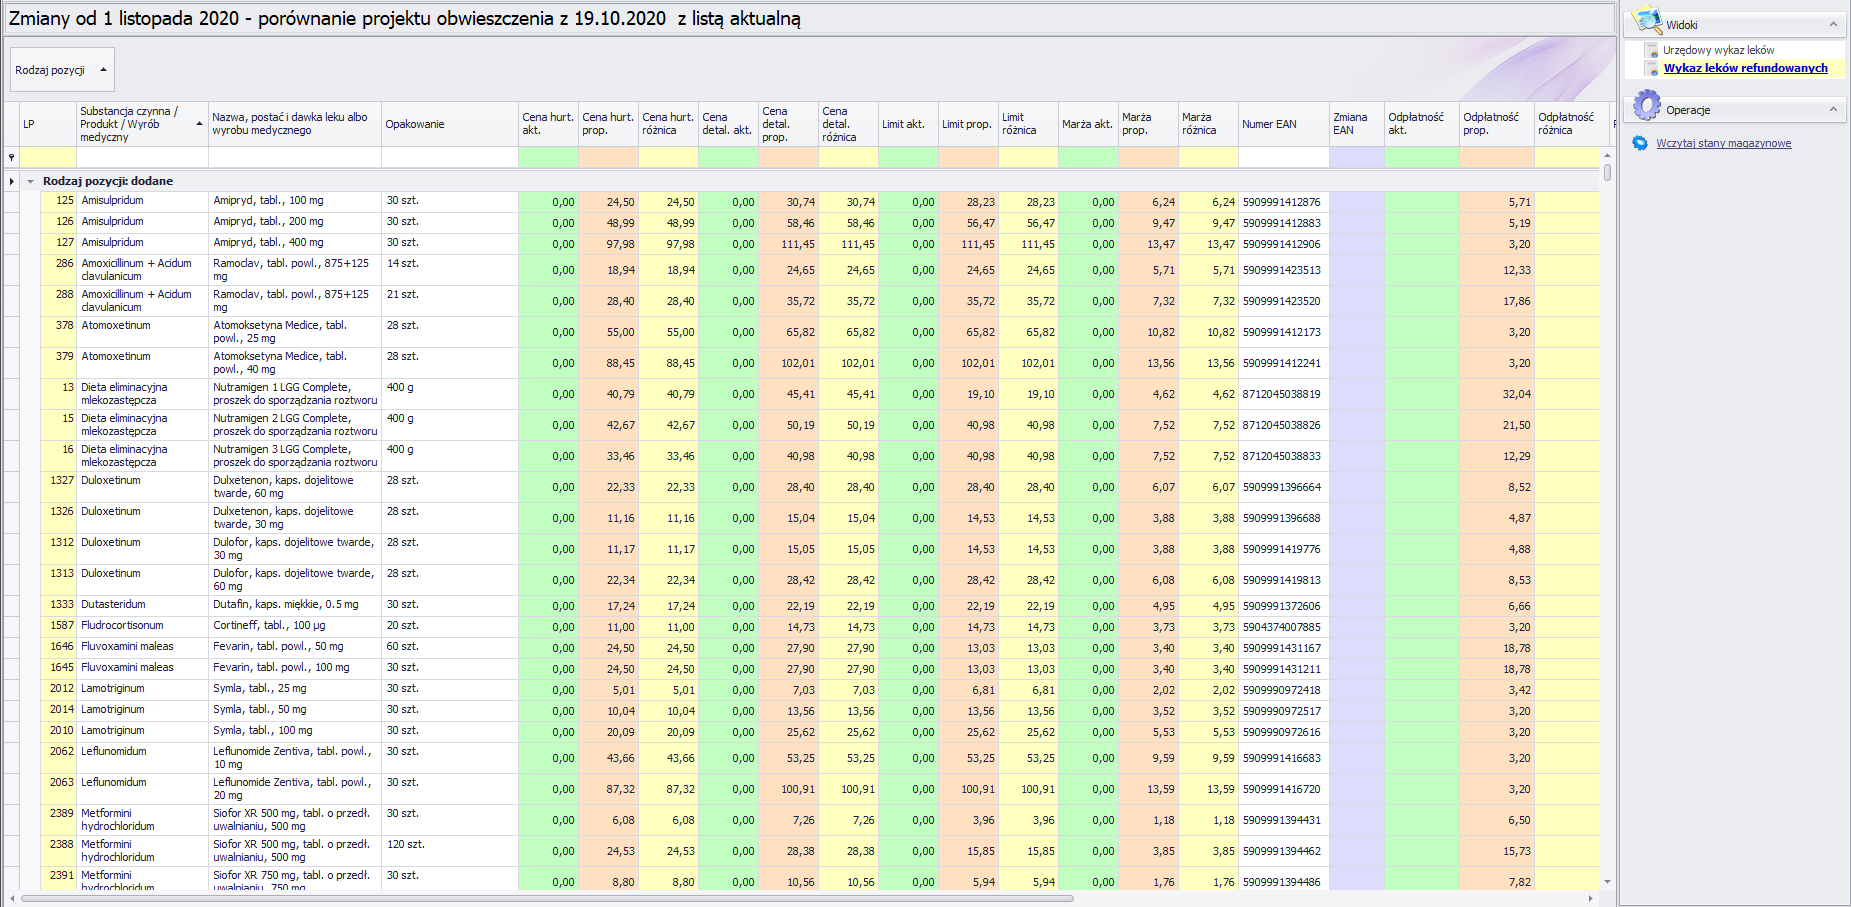Click the row indicator arrow of the dodane group
Screen dimensions: 1851x907
pyautogui.click(x=11, y=181)
